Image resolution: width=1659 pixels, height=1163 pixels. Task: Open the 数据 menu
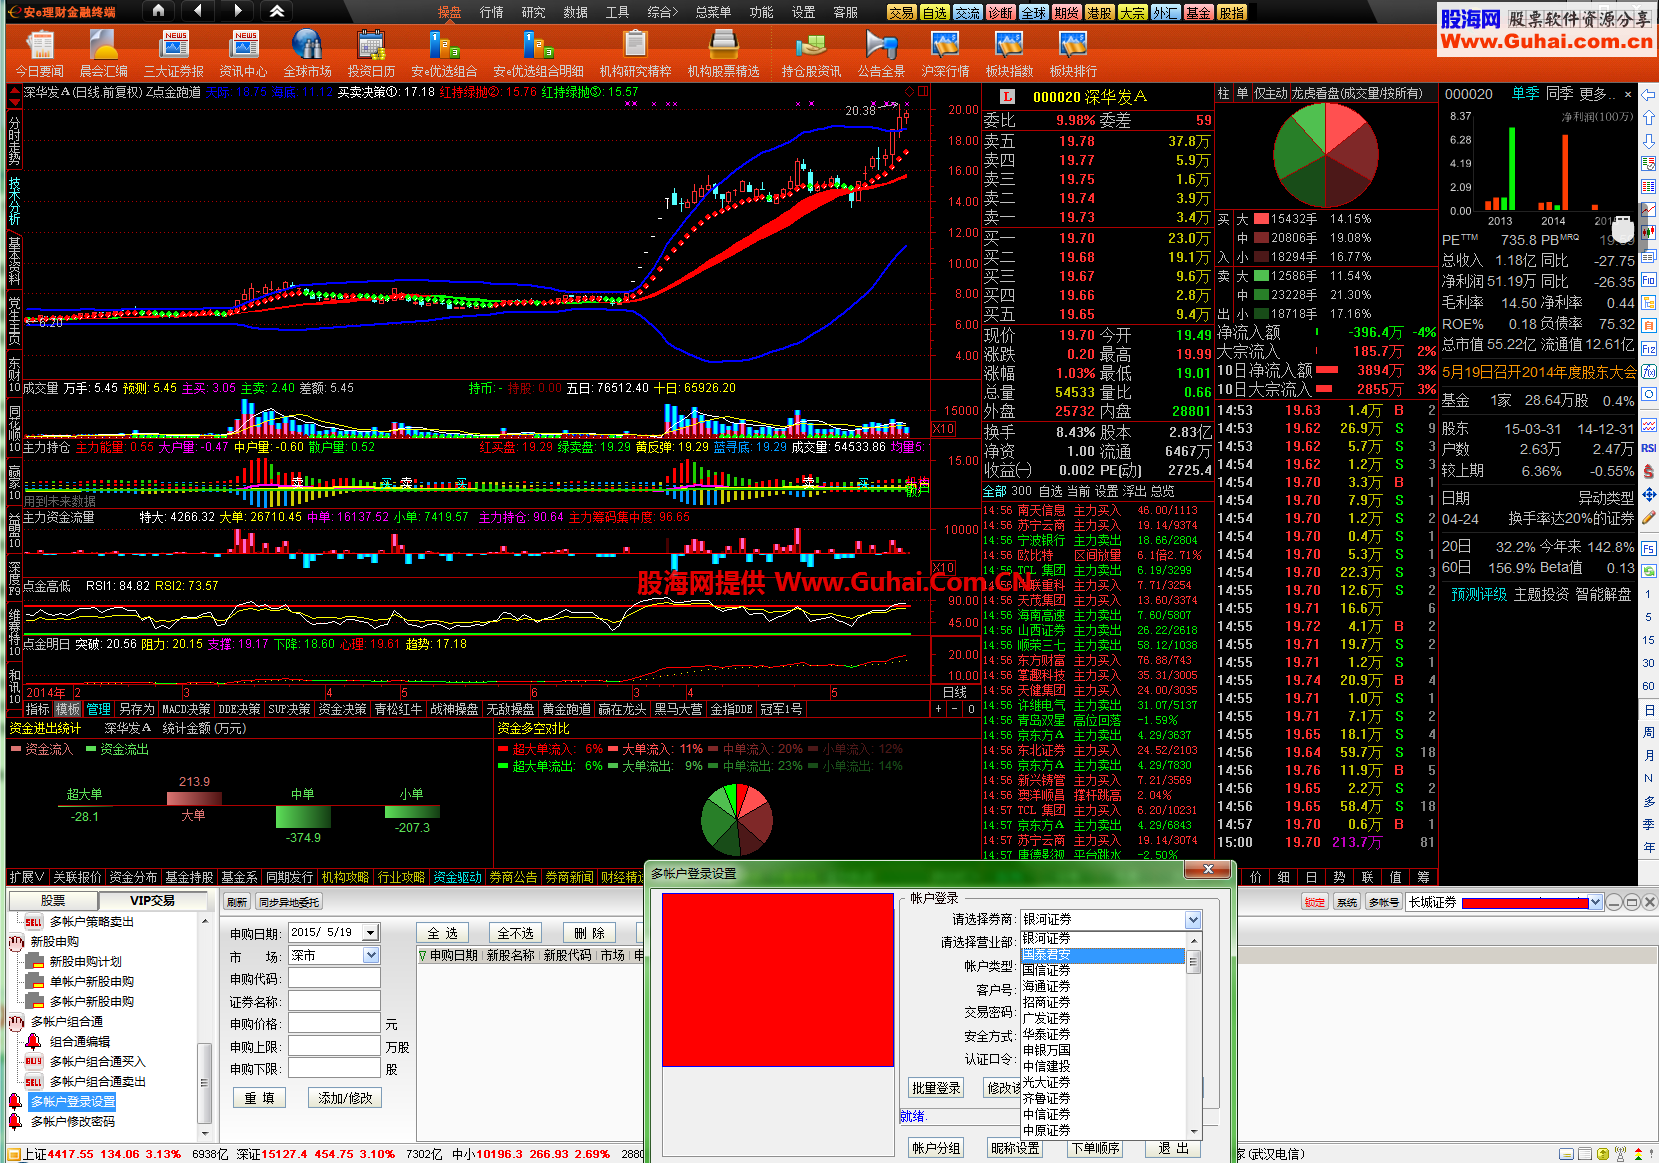click(575, 12)
